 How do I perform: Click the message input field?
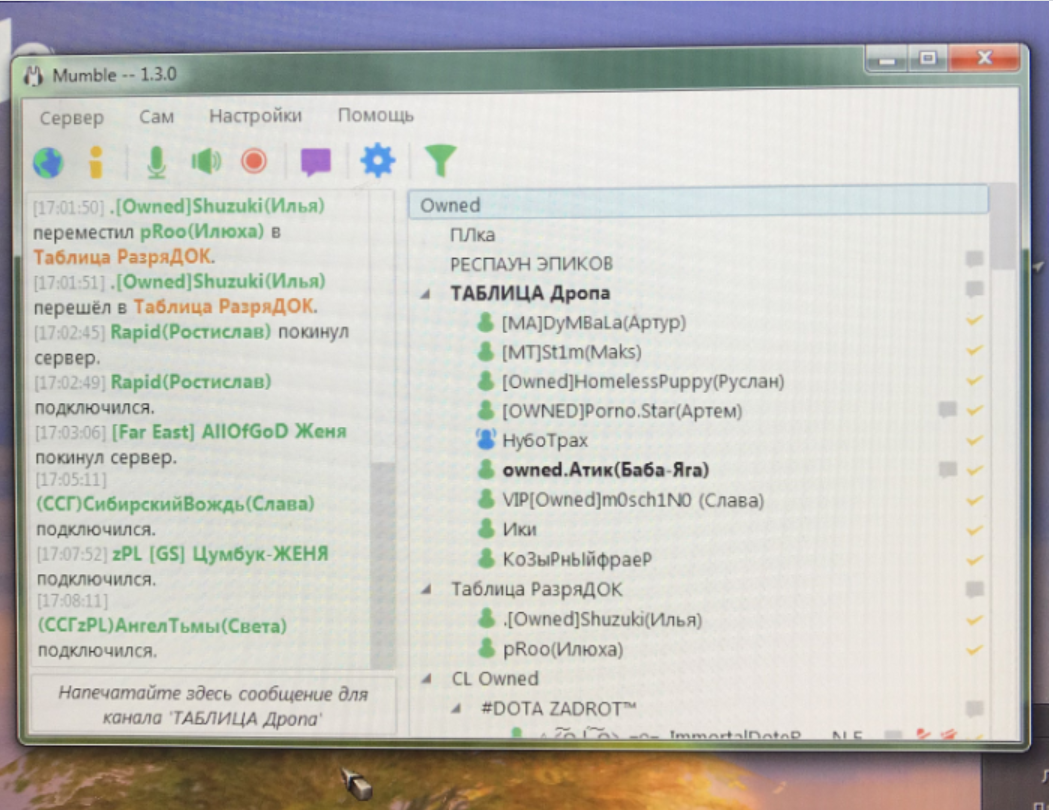pyautogui.click(x=212, y=705)
